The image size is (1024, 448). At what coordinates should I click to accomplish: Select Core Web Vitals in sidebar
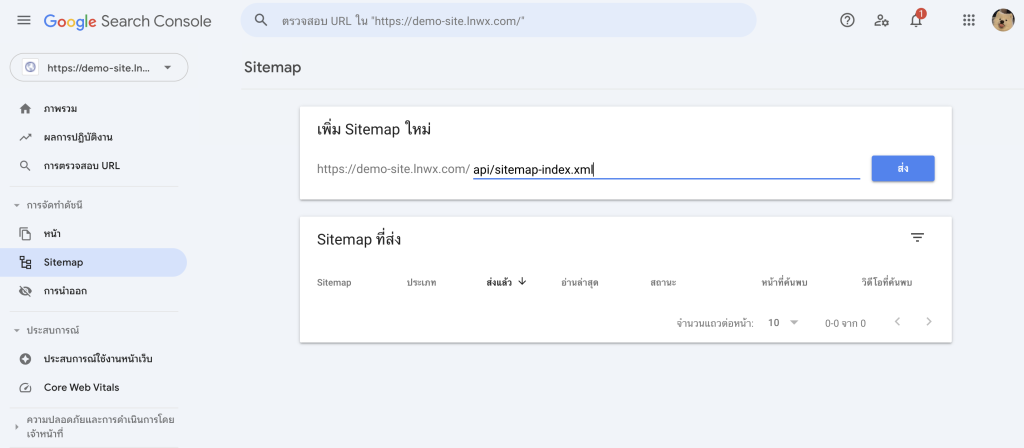[x=81, y=387]
